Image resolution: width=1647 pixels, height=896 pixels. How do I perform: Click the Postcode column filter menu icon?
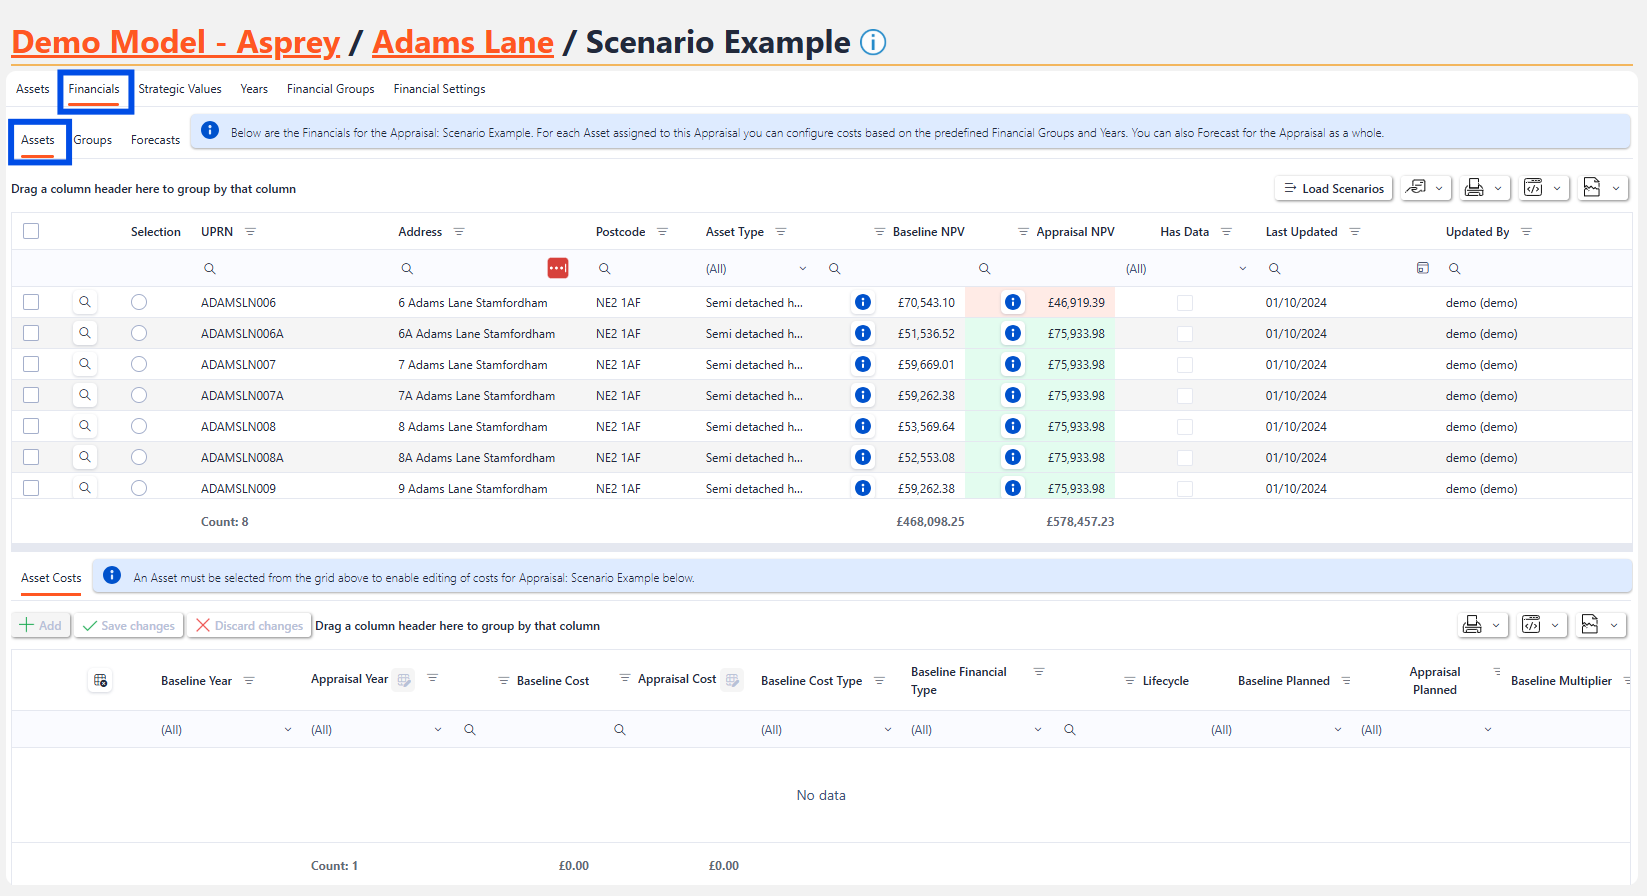click(662, 232)
